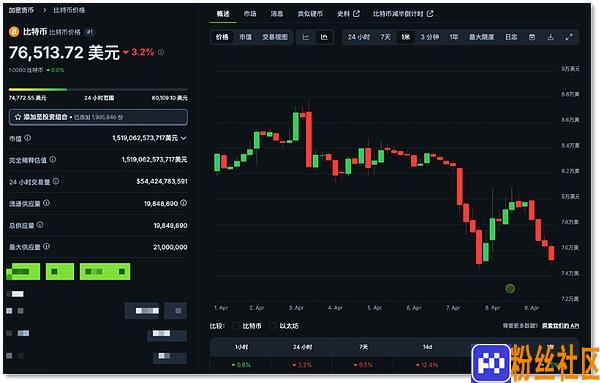This screenshot has height=383, width=600.
Task: Expand market cap value chevron
Action: coord(184,138)
